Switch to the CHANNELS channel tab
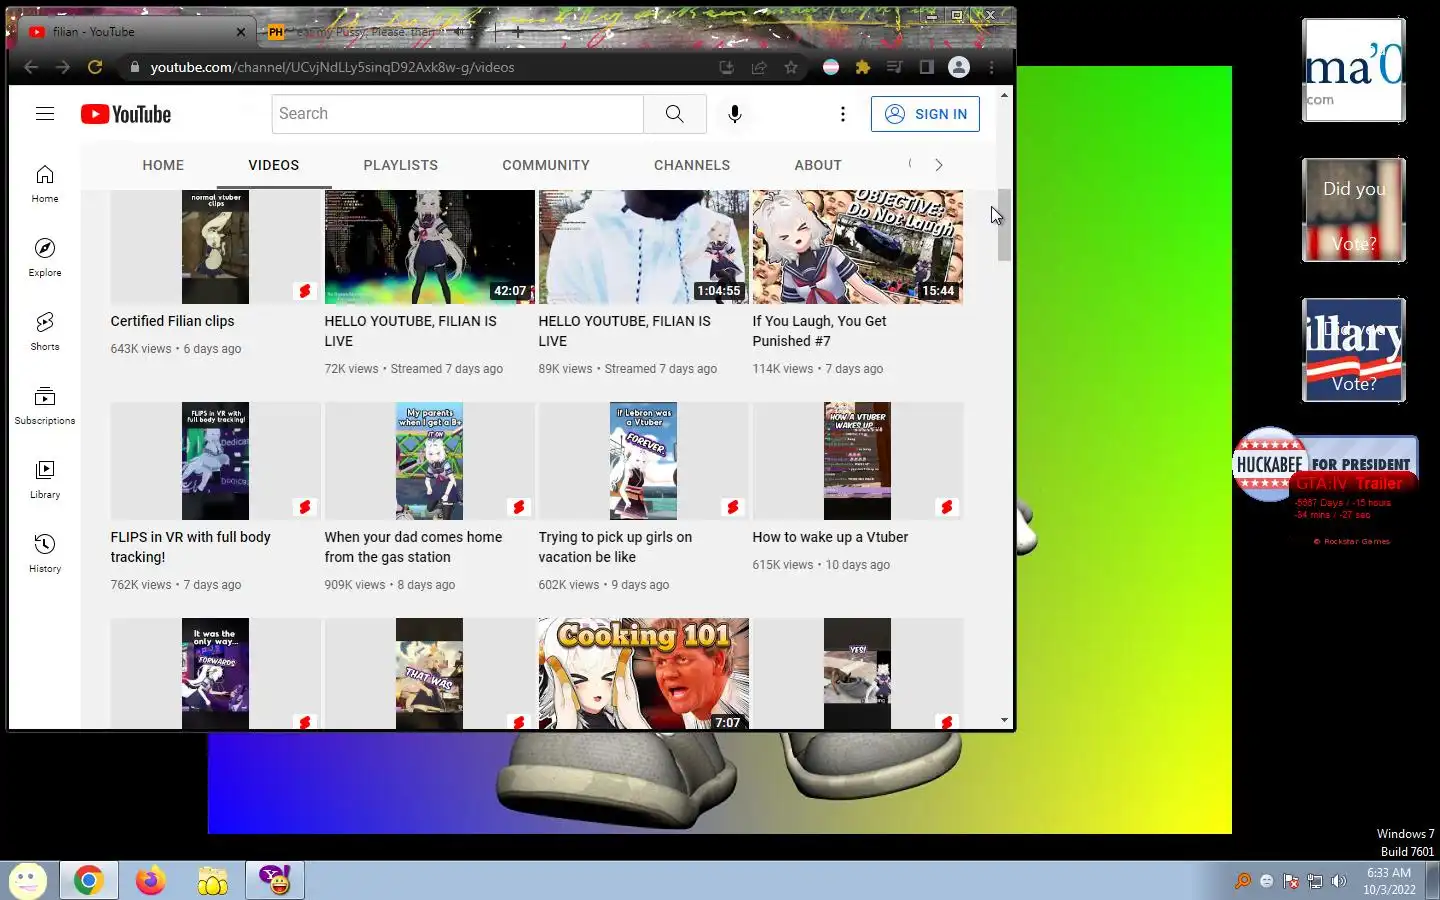 692,165
